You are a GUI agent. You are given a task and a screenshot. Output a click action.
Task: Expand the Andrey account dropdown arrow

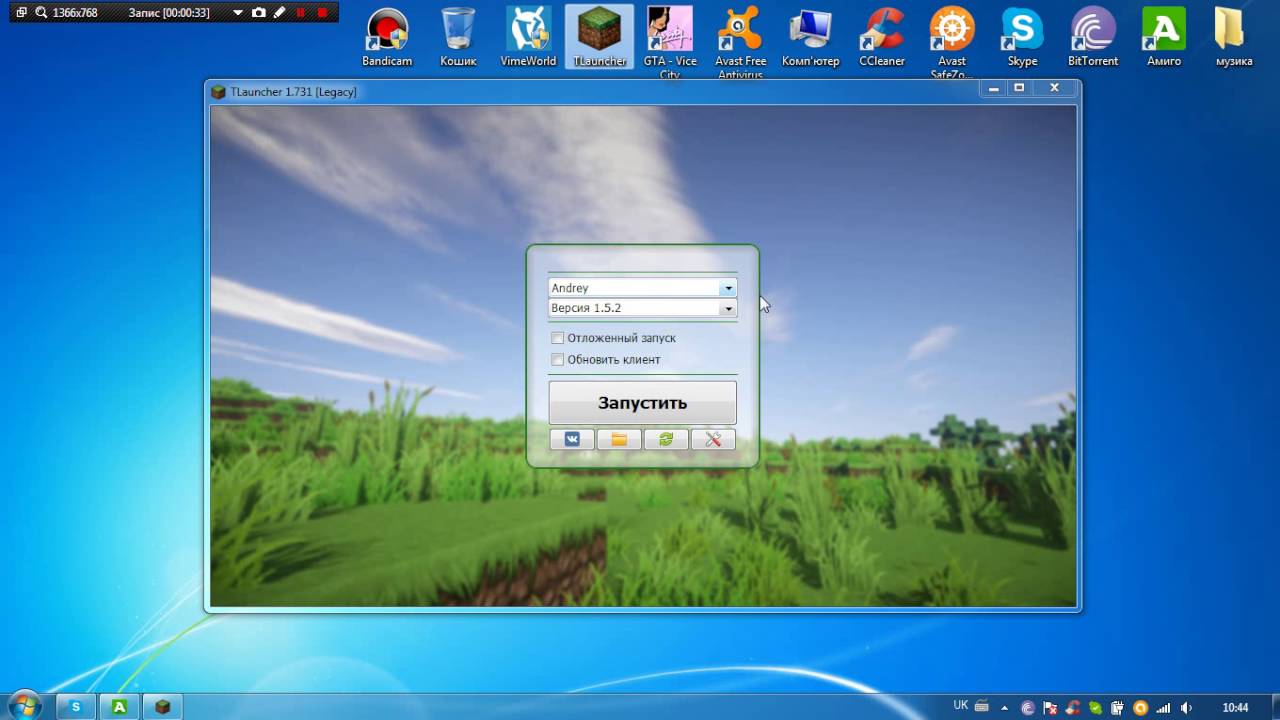coord(728,288)
